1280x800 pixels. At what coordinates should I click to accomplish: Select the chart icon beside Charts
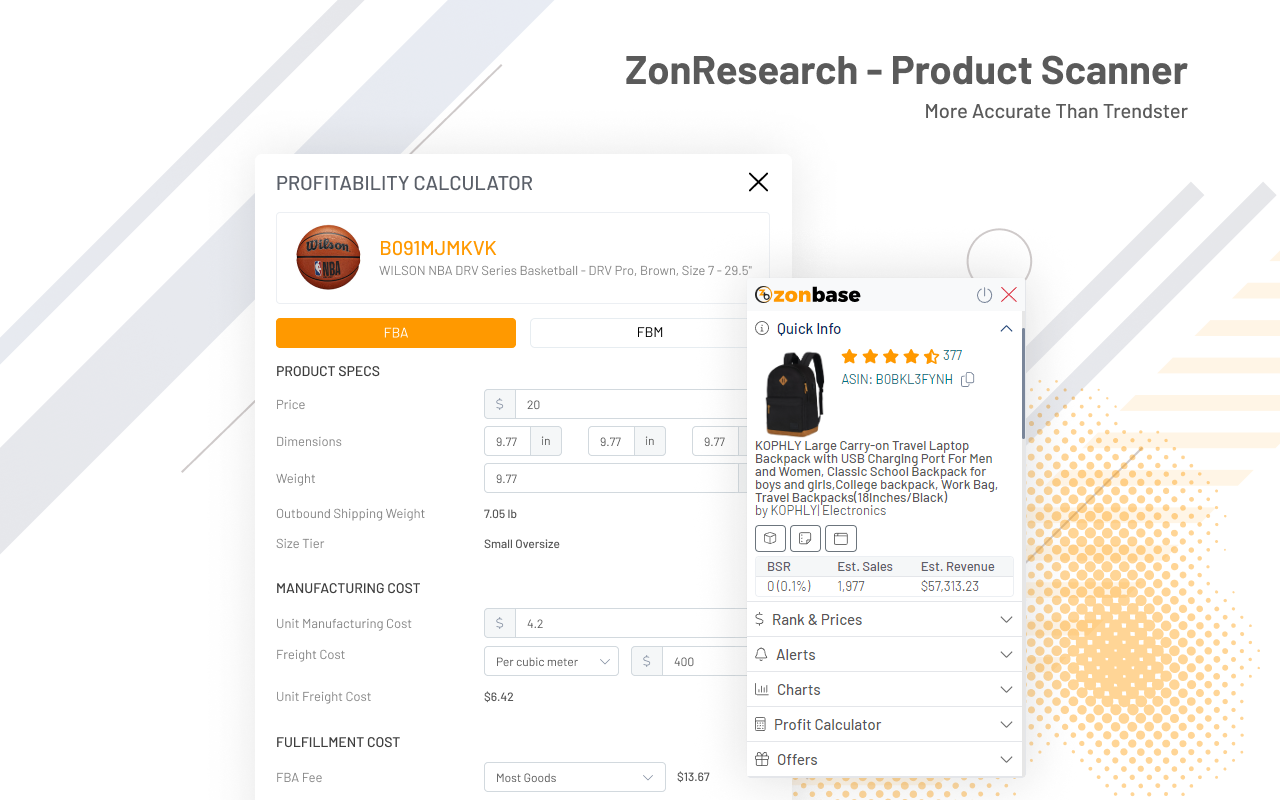(x=761, y=689)
